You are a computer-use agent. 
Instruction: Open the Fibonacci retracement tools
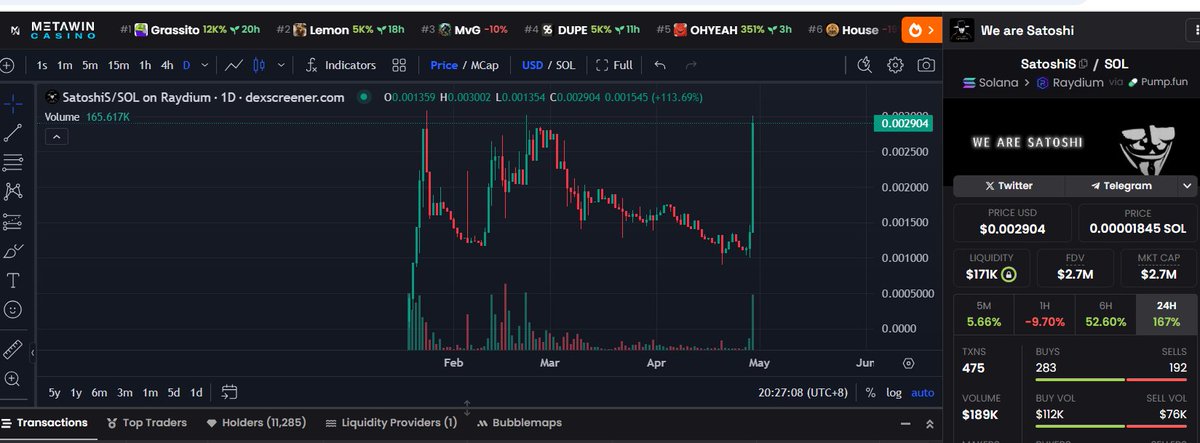(13, 162)
